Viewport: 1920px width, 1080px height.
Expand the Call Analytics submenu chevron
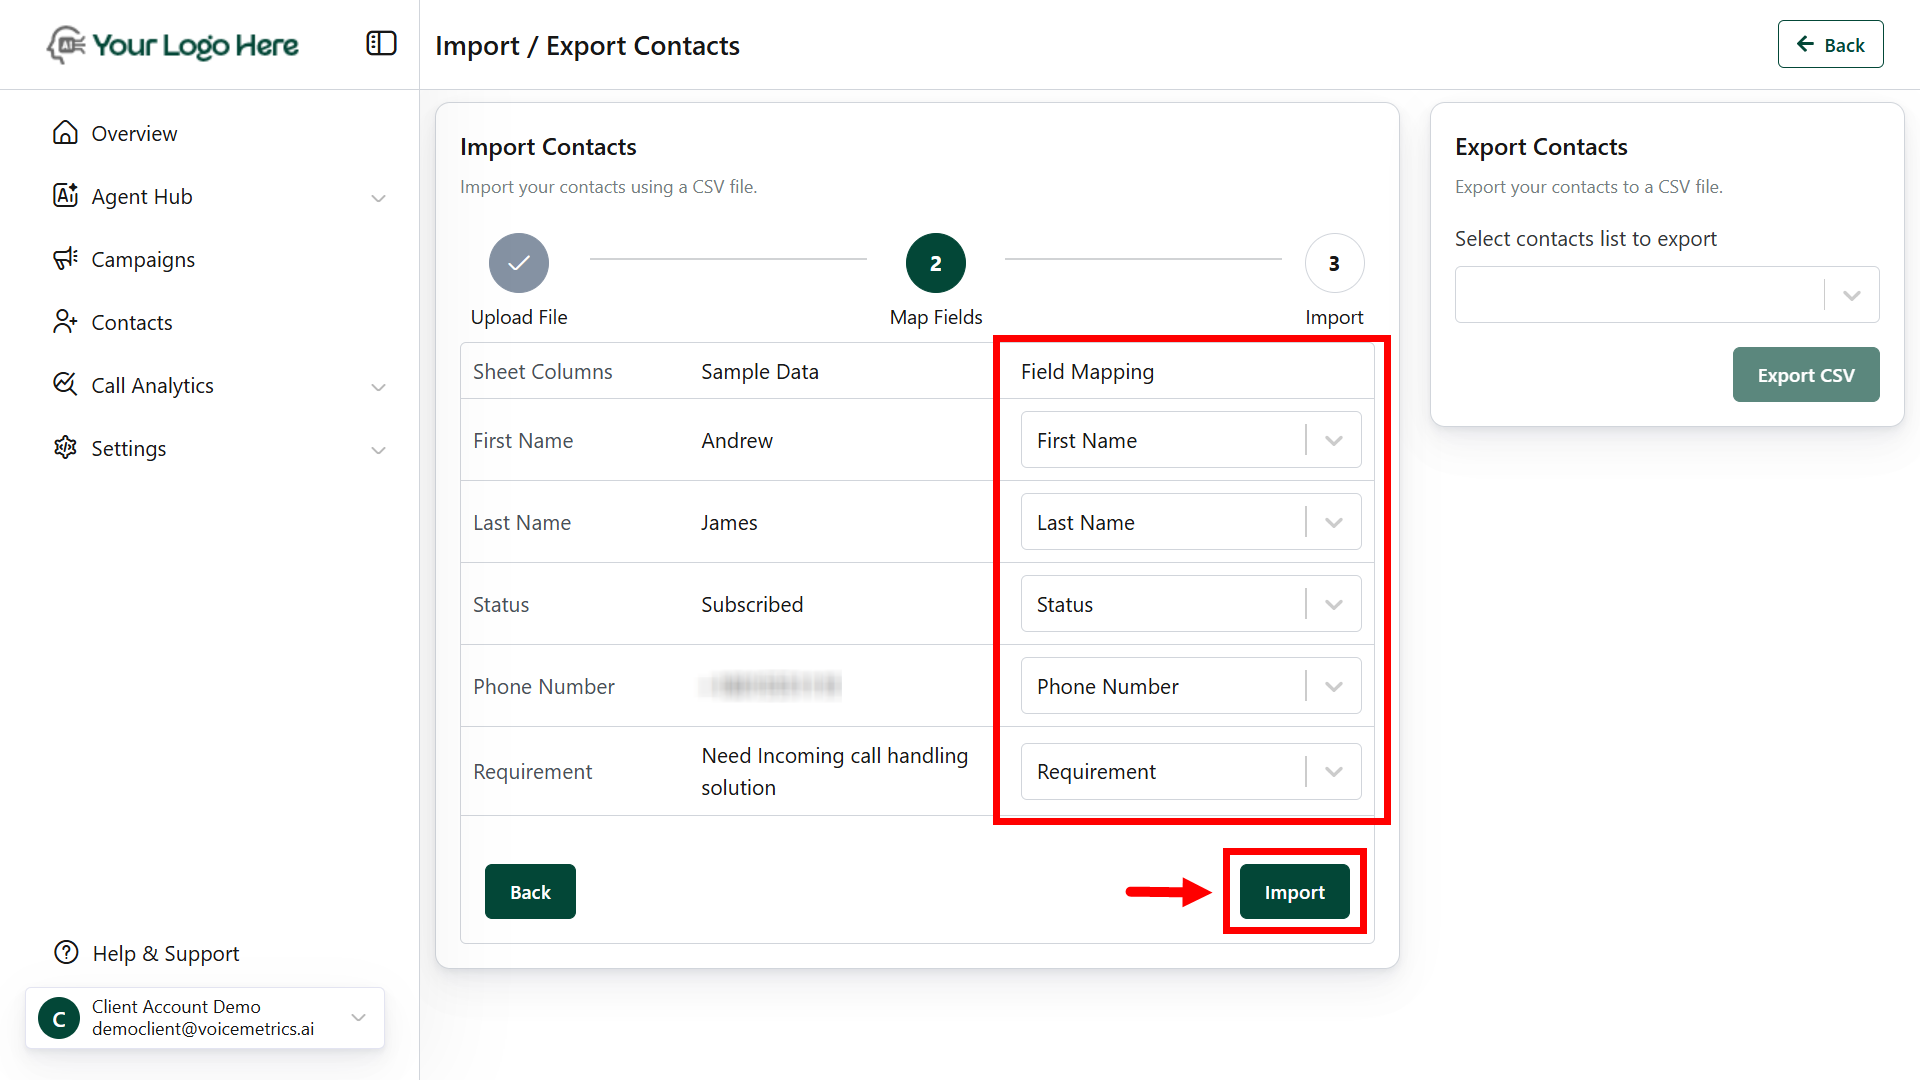coord(378,387)
